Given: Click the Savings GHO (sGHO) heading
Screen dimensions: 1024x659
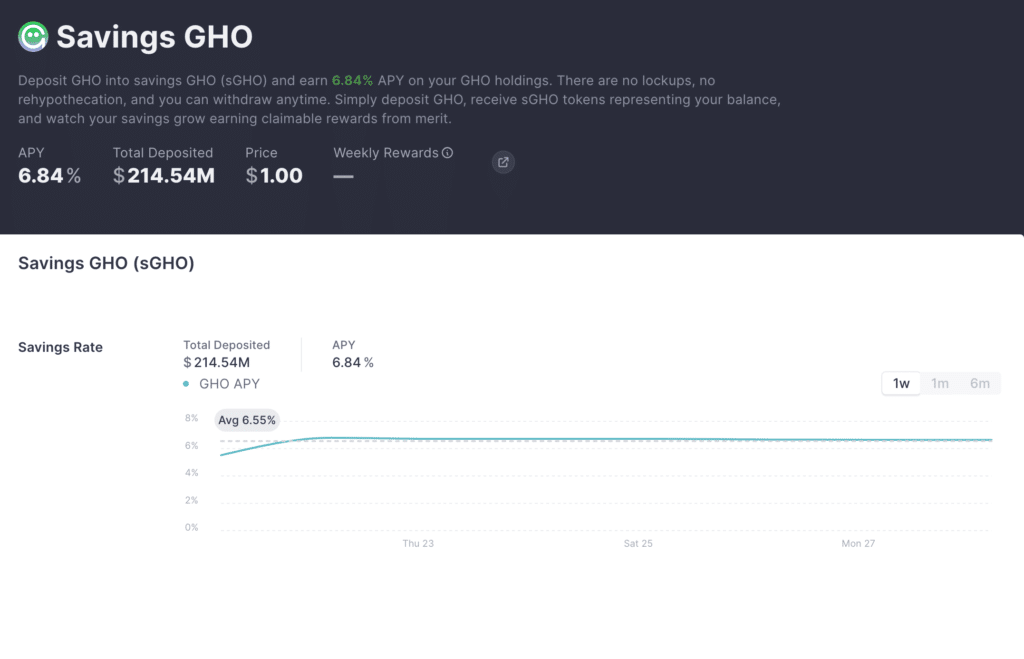Looking at the screenshot, I should click(x=105, y=263).
